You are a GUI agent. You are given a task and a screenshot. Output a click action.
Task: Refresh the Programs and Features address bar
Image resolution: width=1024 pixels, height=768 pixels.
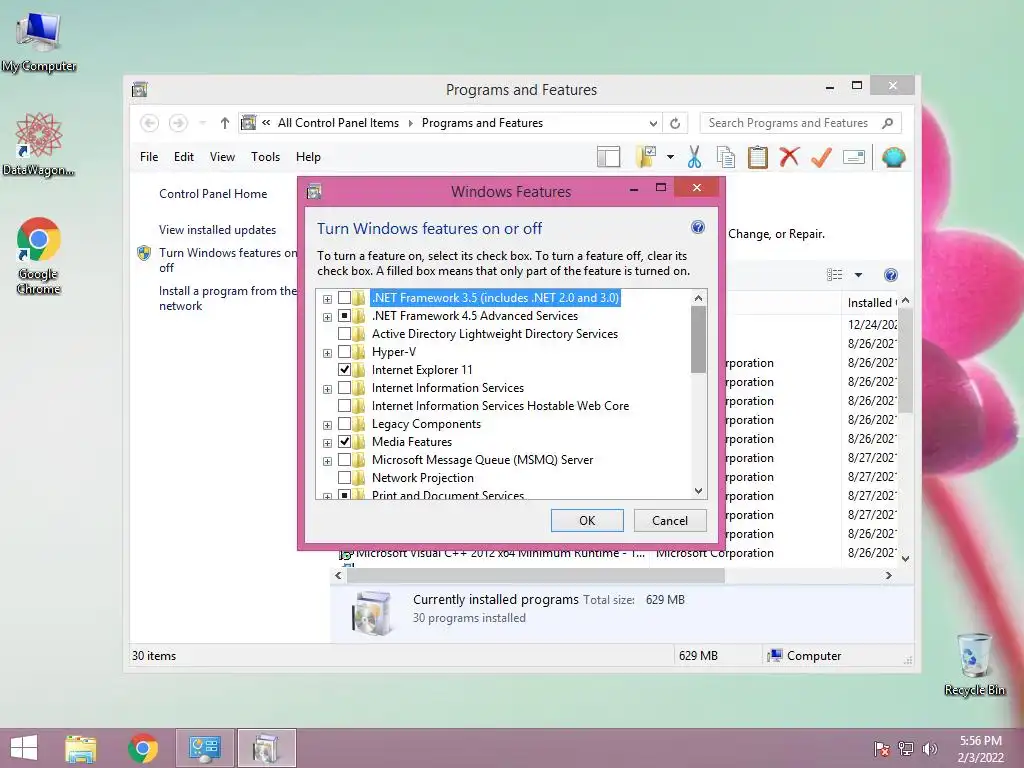pos(675,123)
